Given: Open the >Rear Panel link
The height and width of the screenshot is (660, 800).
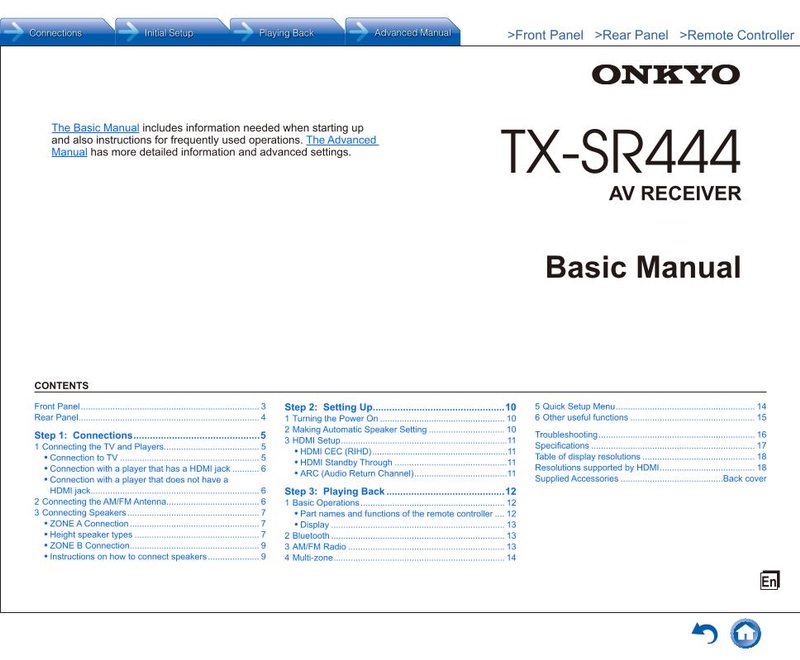Looking at the screenshot, I should (631, 35).
